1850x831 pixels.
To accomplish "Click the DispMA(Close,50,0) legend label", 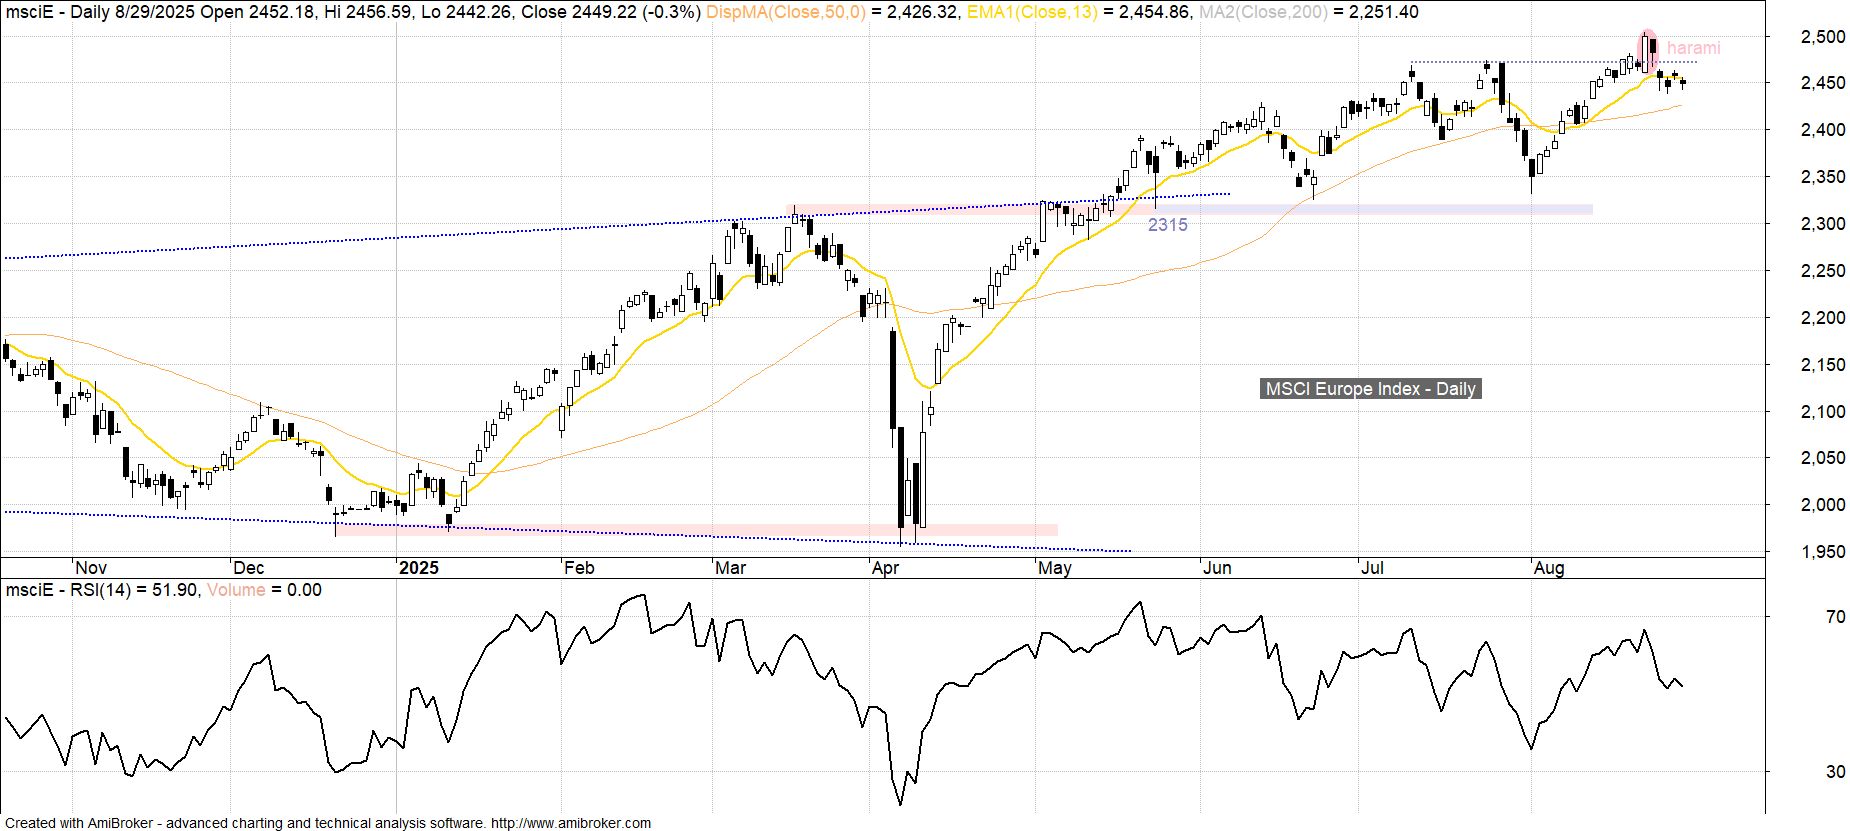I will (786, 12).
